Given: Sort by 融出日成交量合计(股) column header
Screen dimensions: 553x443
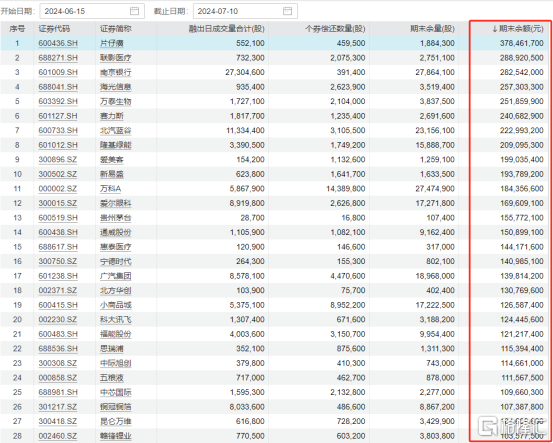Looking at the screenshot, I should coord(226,29).
